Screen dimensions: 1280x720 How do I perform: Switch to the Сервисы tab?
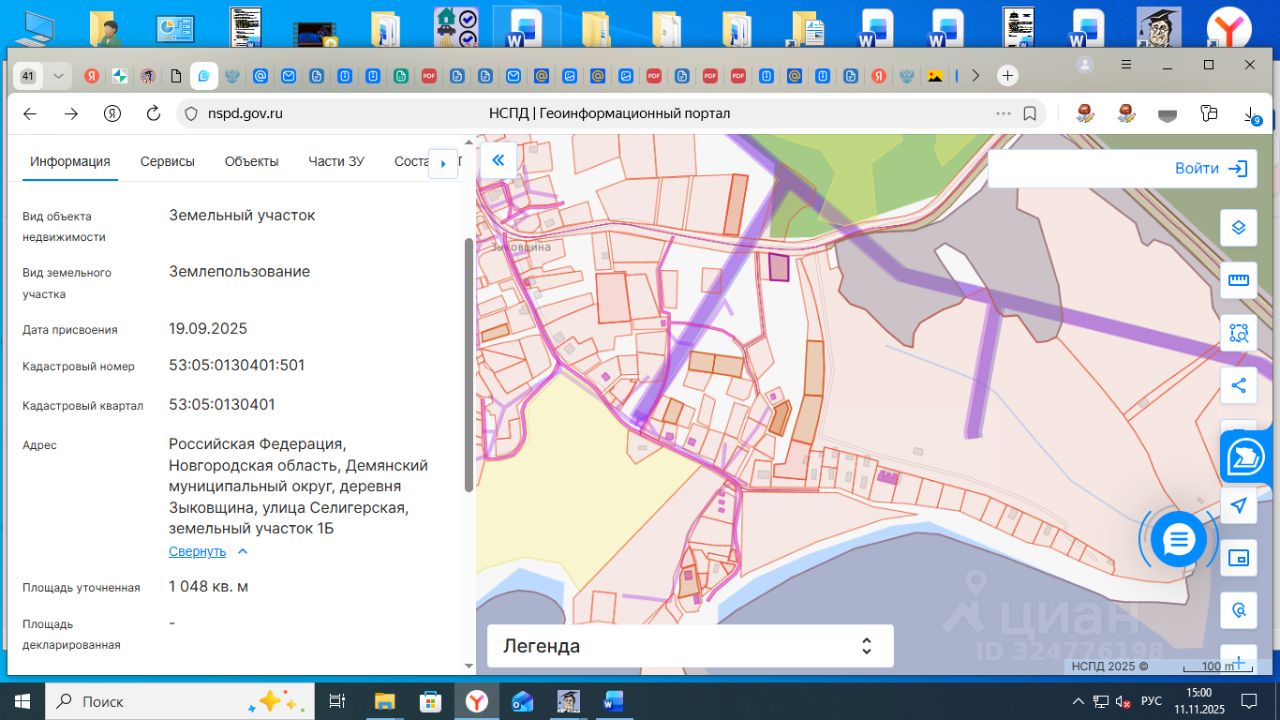click(167, 162)
